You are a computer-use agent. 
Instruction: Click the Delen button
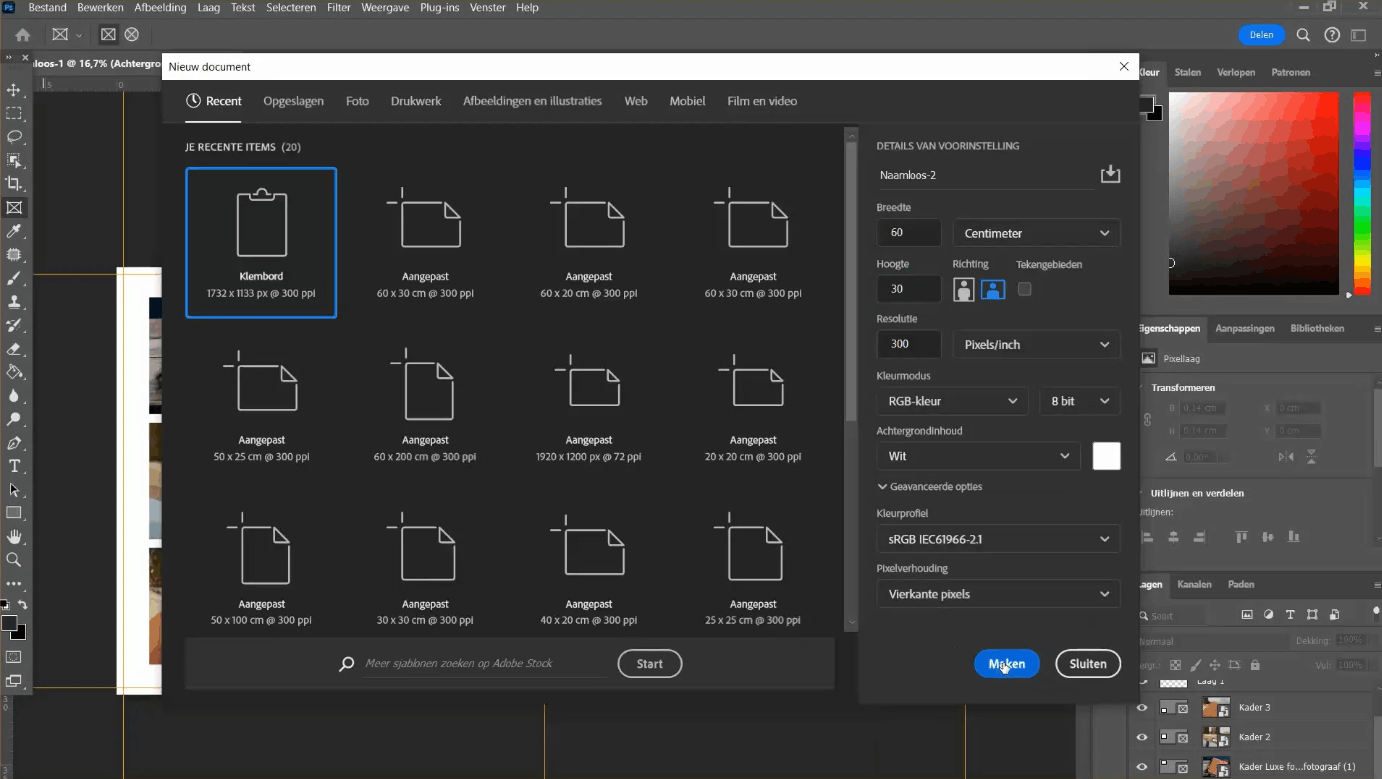coord(1262,35)
